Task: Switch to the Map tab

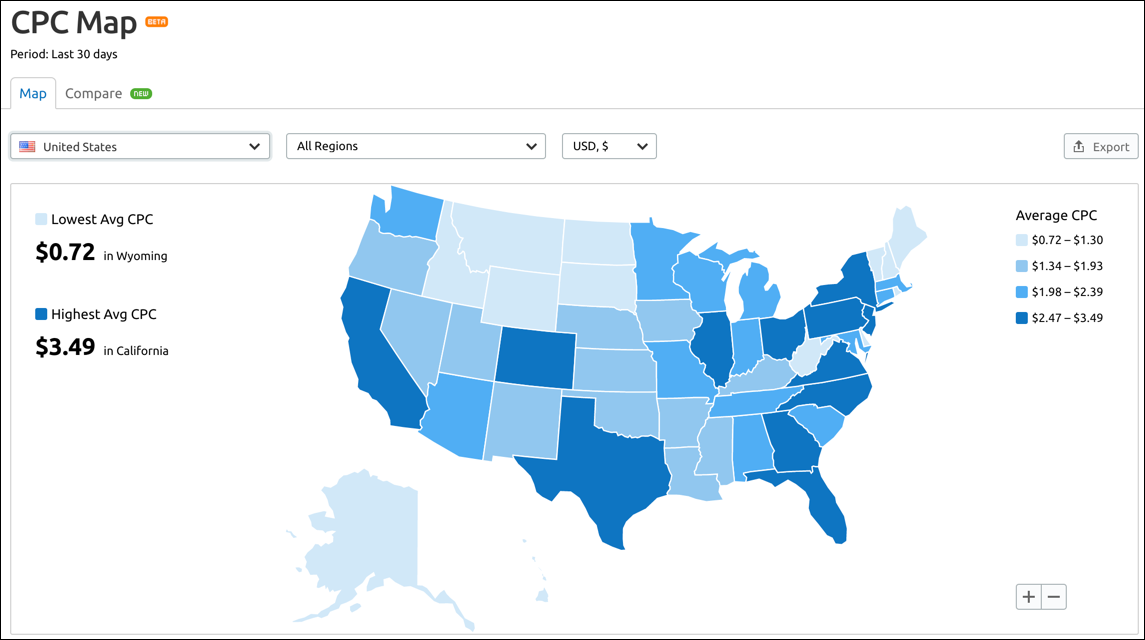Action: point(33,94)
